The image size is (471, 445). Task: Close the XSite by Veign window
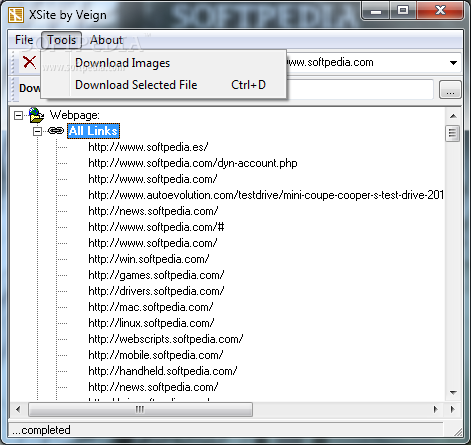pyautogui.click(x=440, y=11)
